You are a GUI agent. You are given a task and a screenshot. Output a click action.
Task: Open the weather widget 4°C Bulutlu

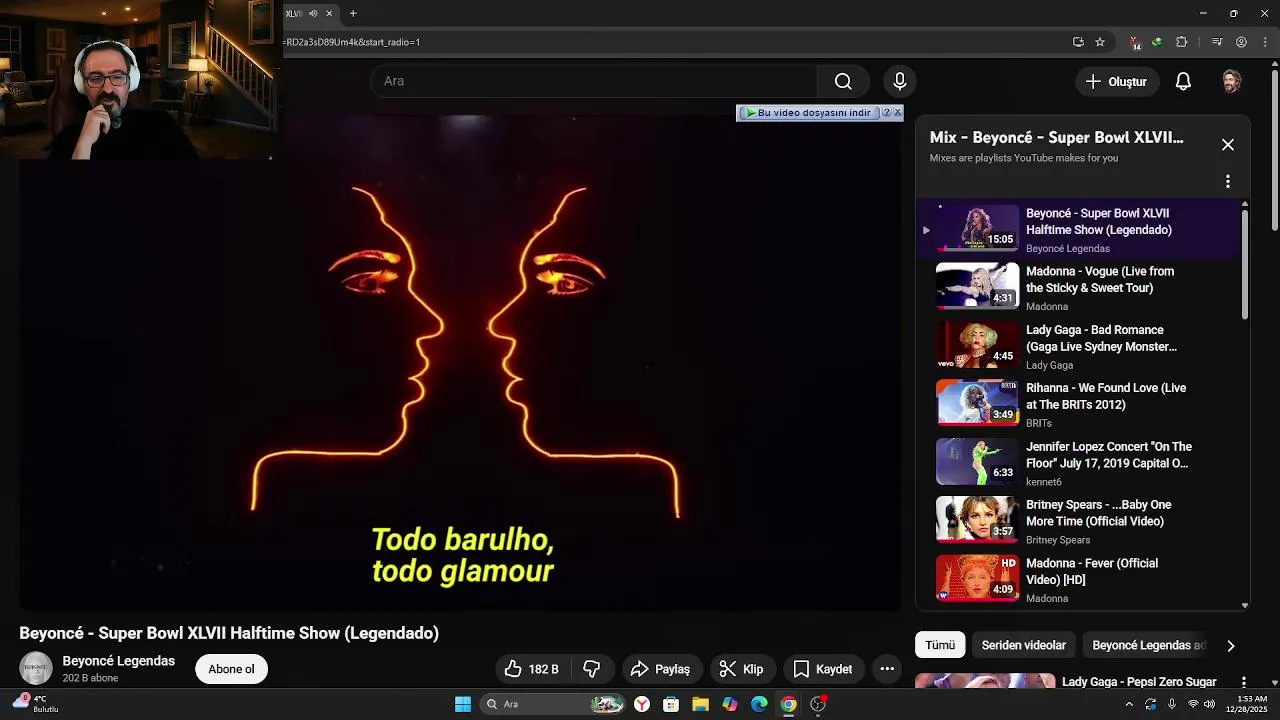click(x=36, y=704)
